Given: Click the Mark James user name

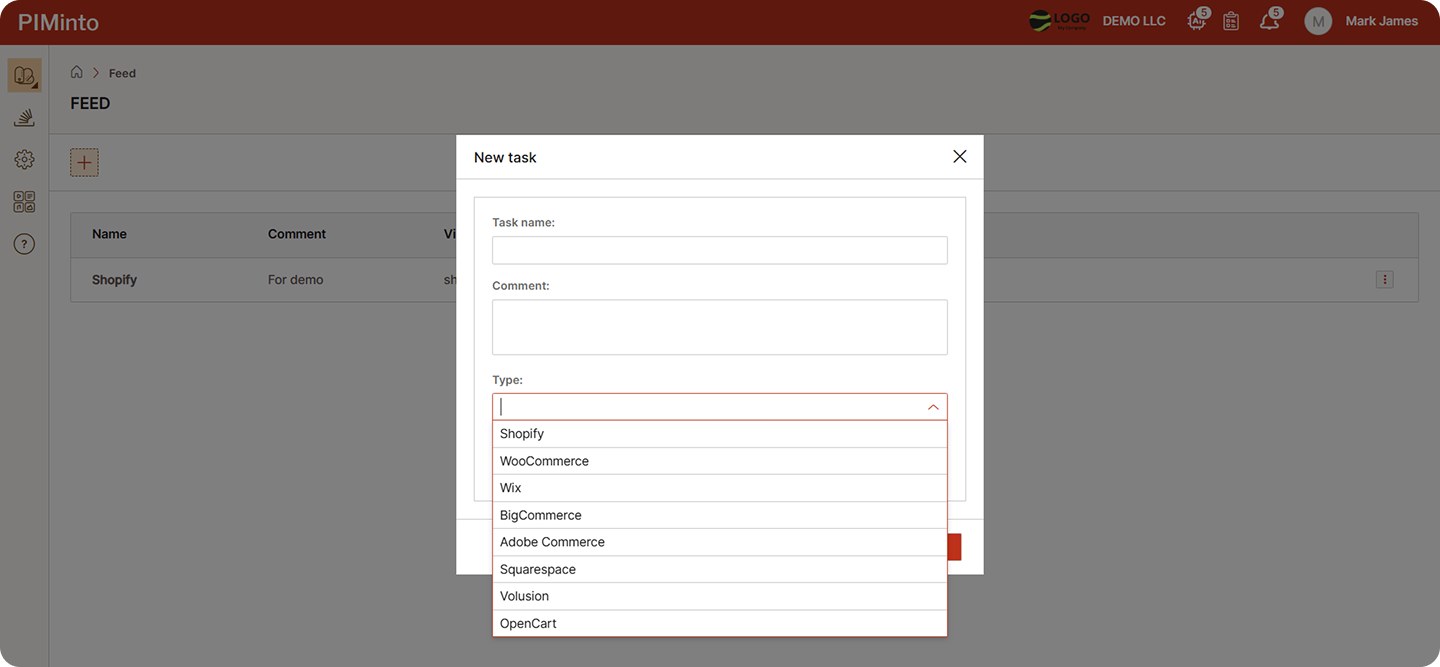Looking at the screenshot, I should [1381, 21].
